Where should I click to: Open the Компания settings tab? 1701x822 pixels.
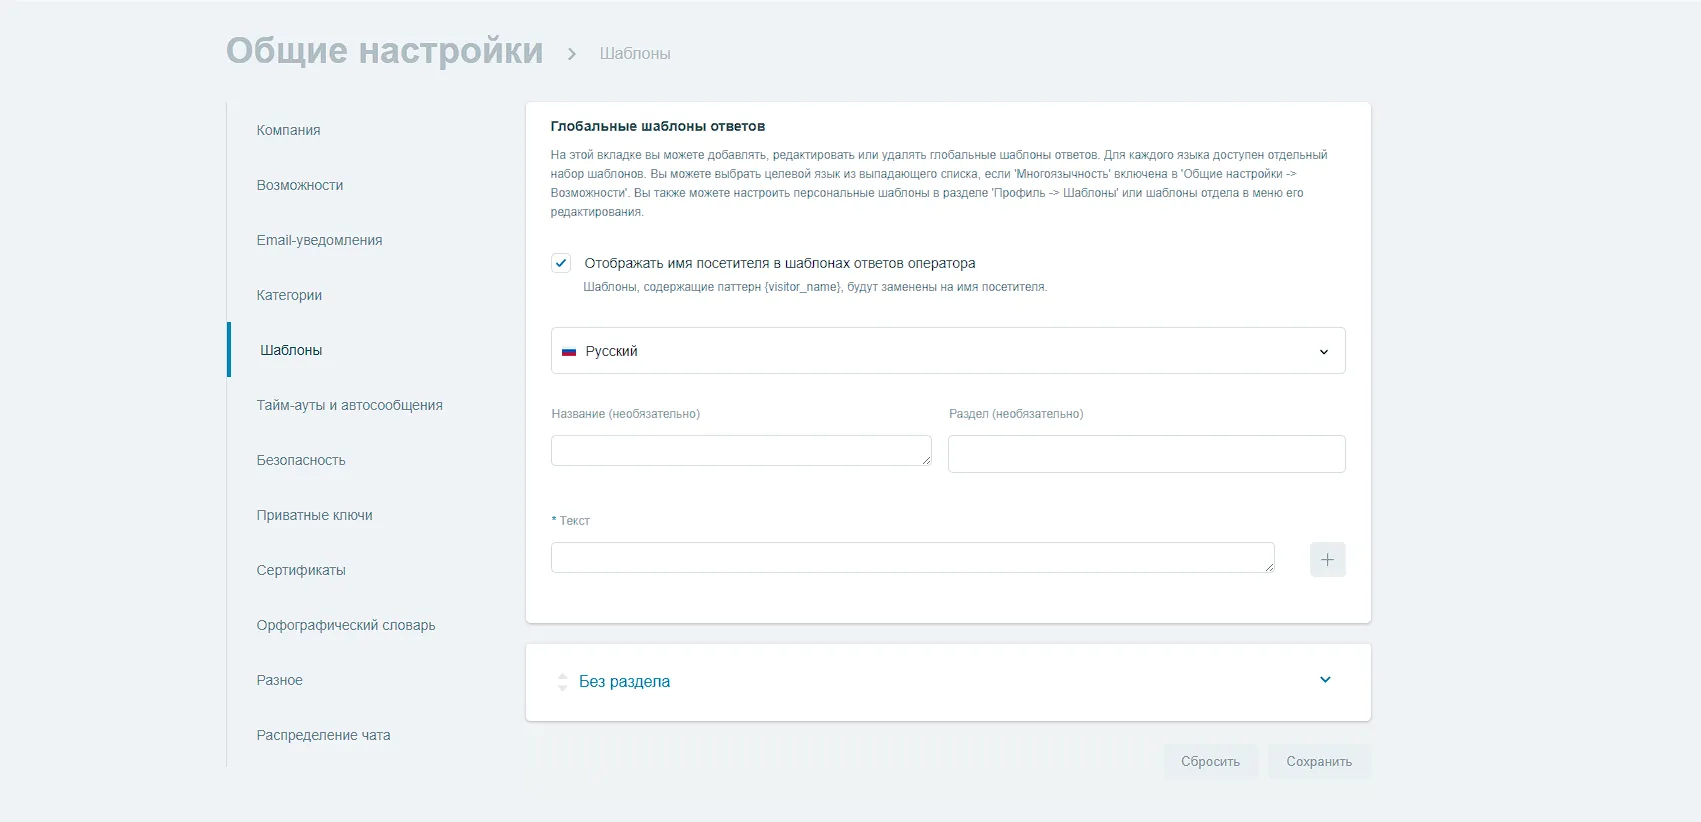(288, 130)
